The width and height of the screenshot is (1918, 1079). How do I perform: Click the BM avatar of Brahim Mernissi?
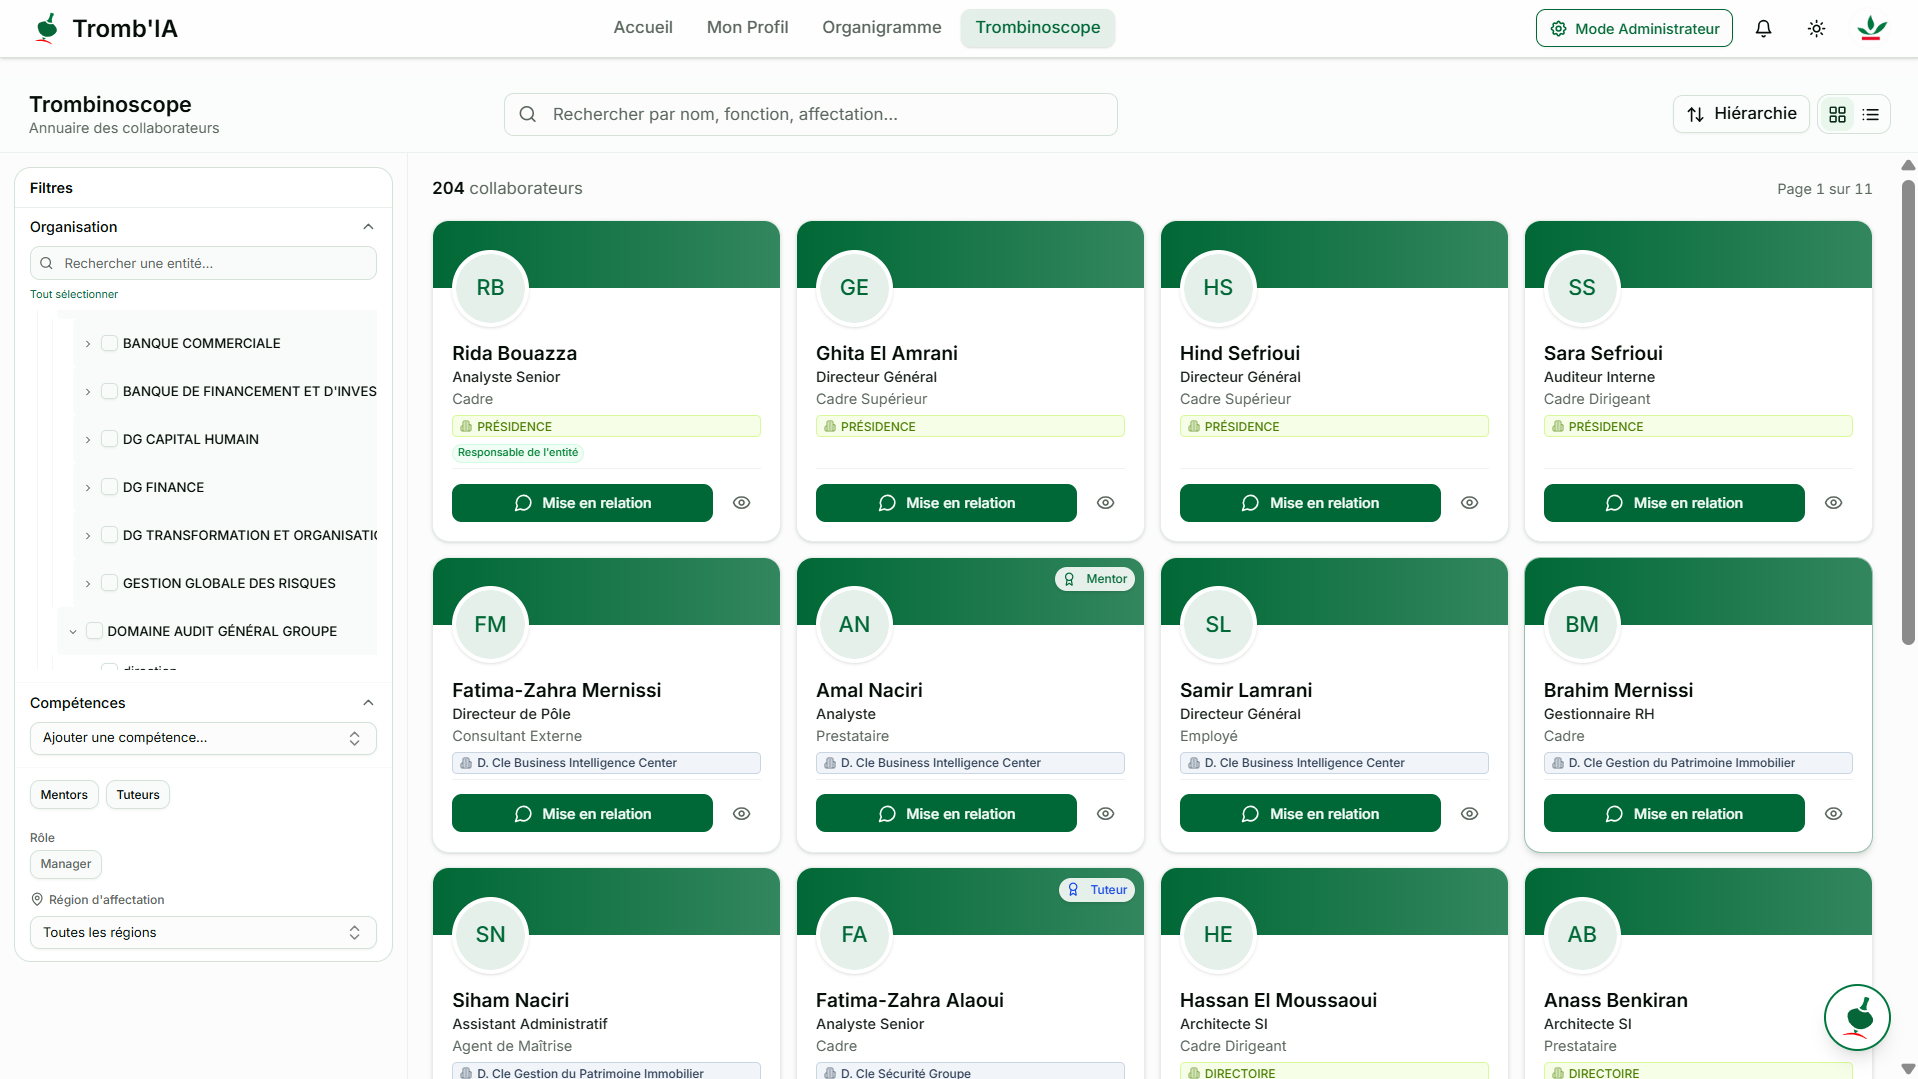coord(1582,625)
